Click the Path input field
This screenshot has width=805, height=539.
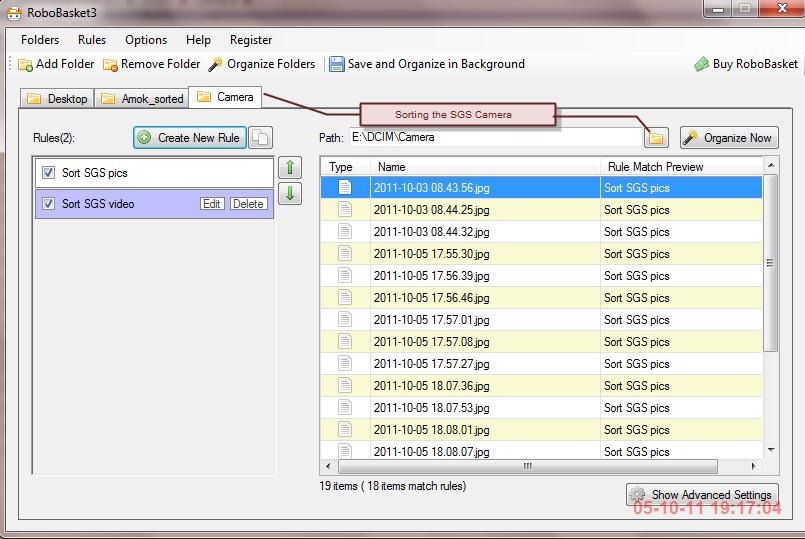(496, 137)
